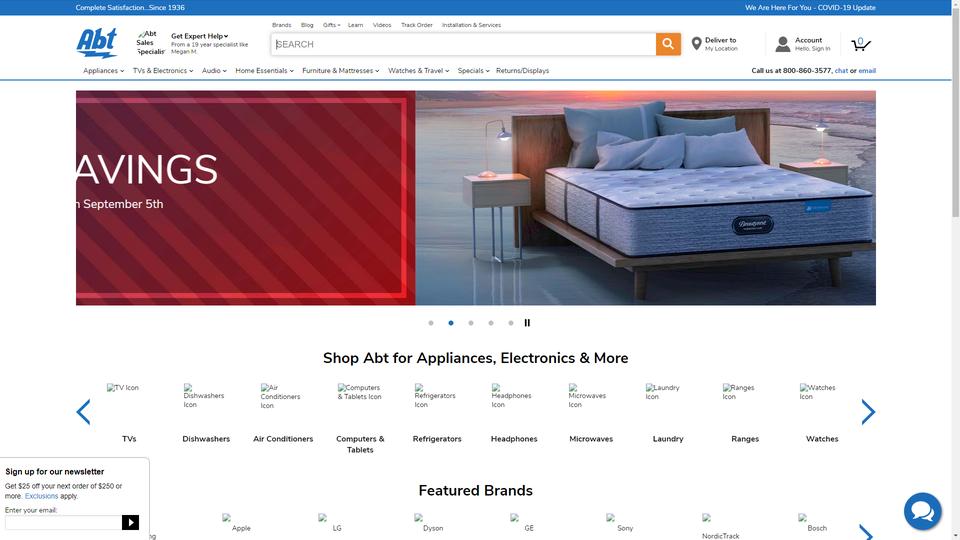Submit newsletter email with arrow button

point(130,522)
